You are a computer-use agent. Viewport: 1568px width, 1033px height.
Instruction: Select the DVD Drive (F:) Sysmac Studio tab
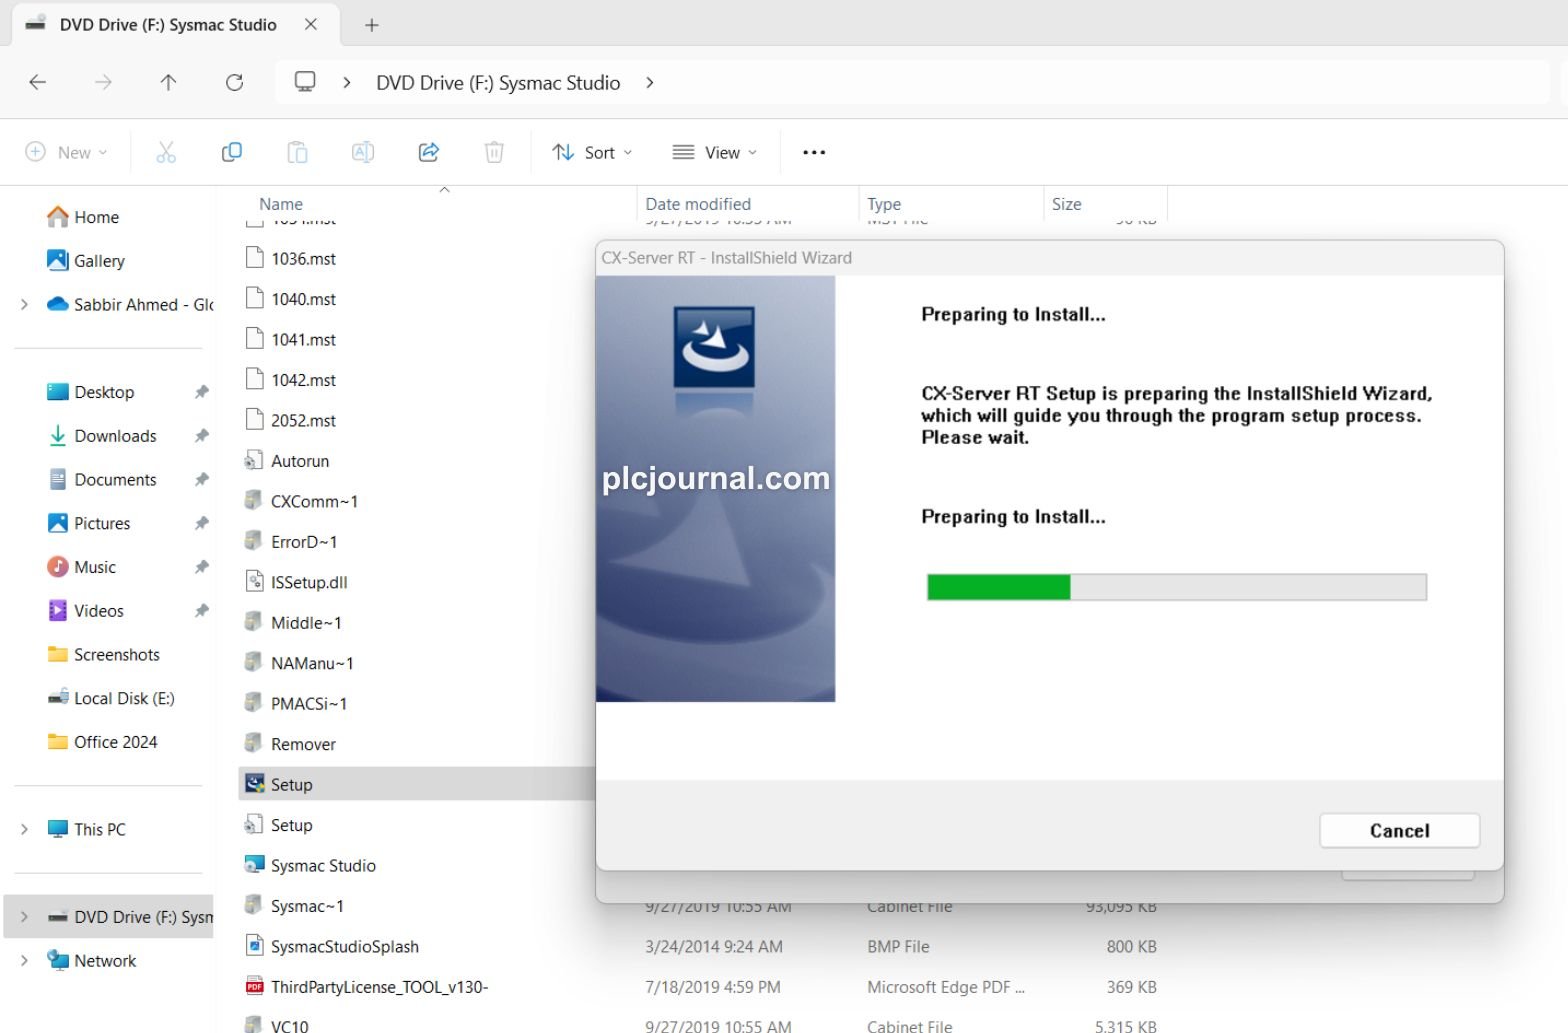pyautogui.click(x=168, y=25)
